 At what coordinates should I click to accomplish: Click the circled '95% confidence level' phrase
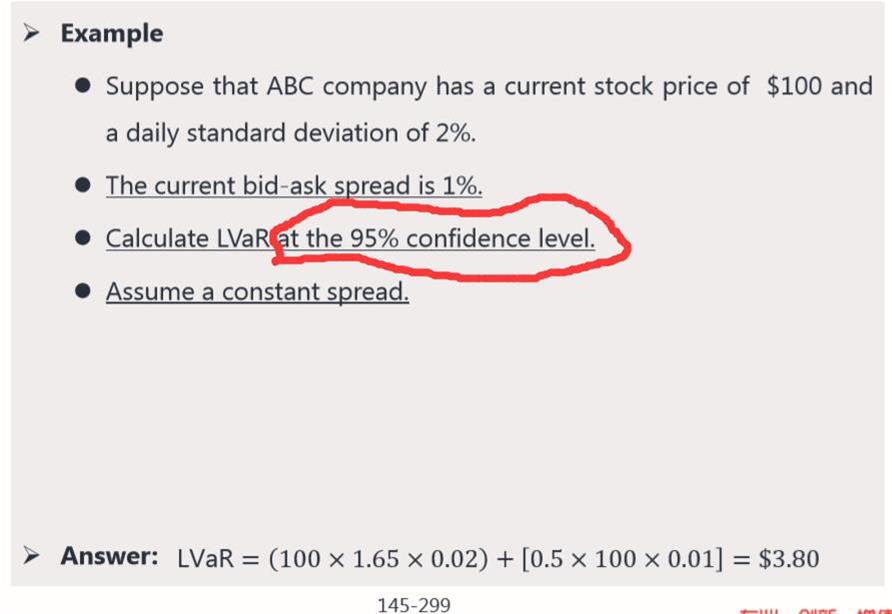(x=472, y=238)
